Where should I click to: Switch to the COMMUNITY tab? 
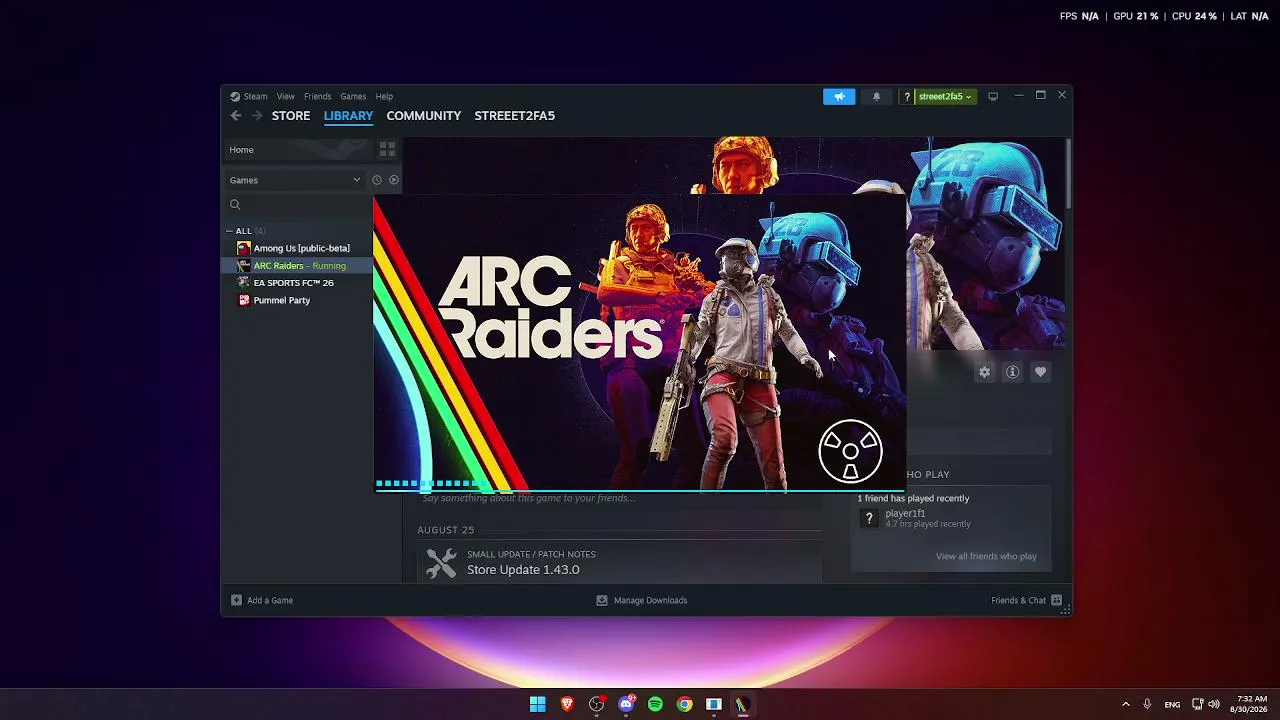(424, 116)
